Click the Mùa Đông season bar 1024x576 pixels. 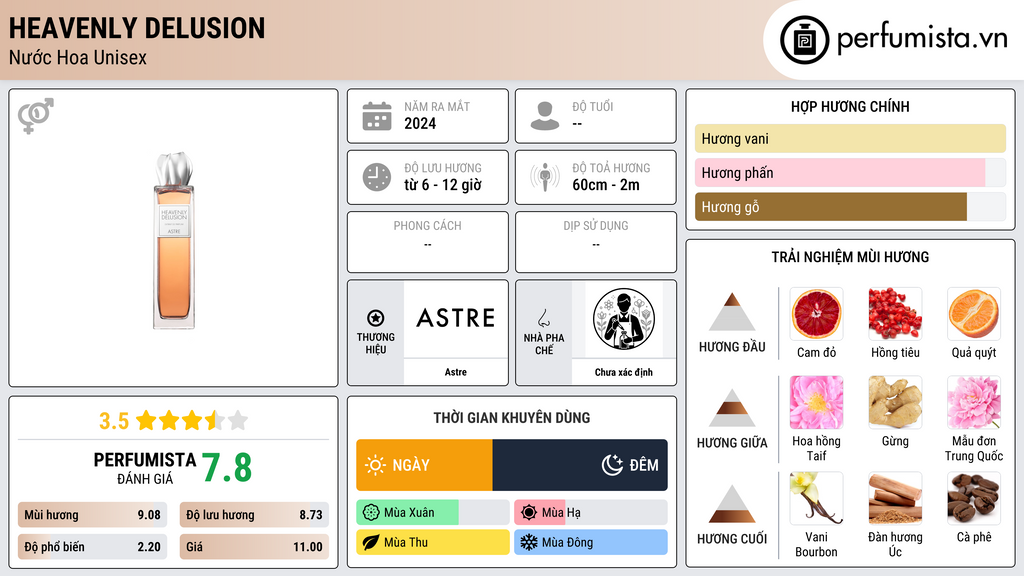591,542
